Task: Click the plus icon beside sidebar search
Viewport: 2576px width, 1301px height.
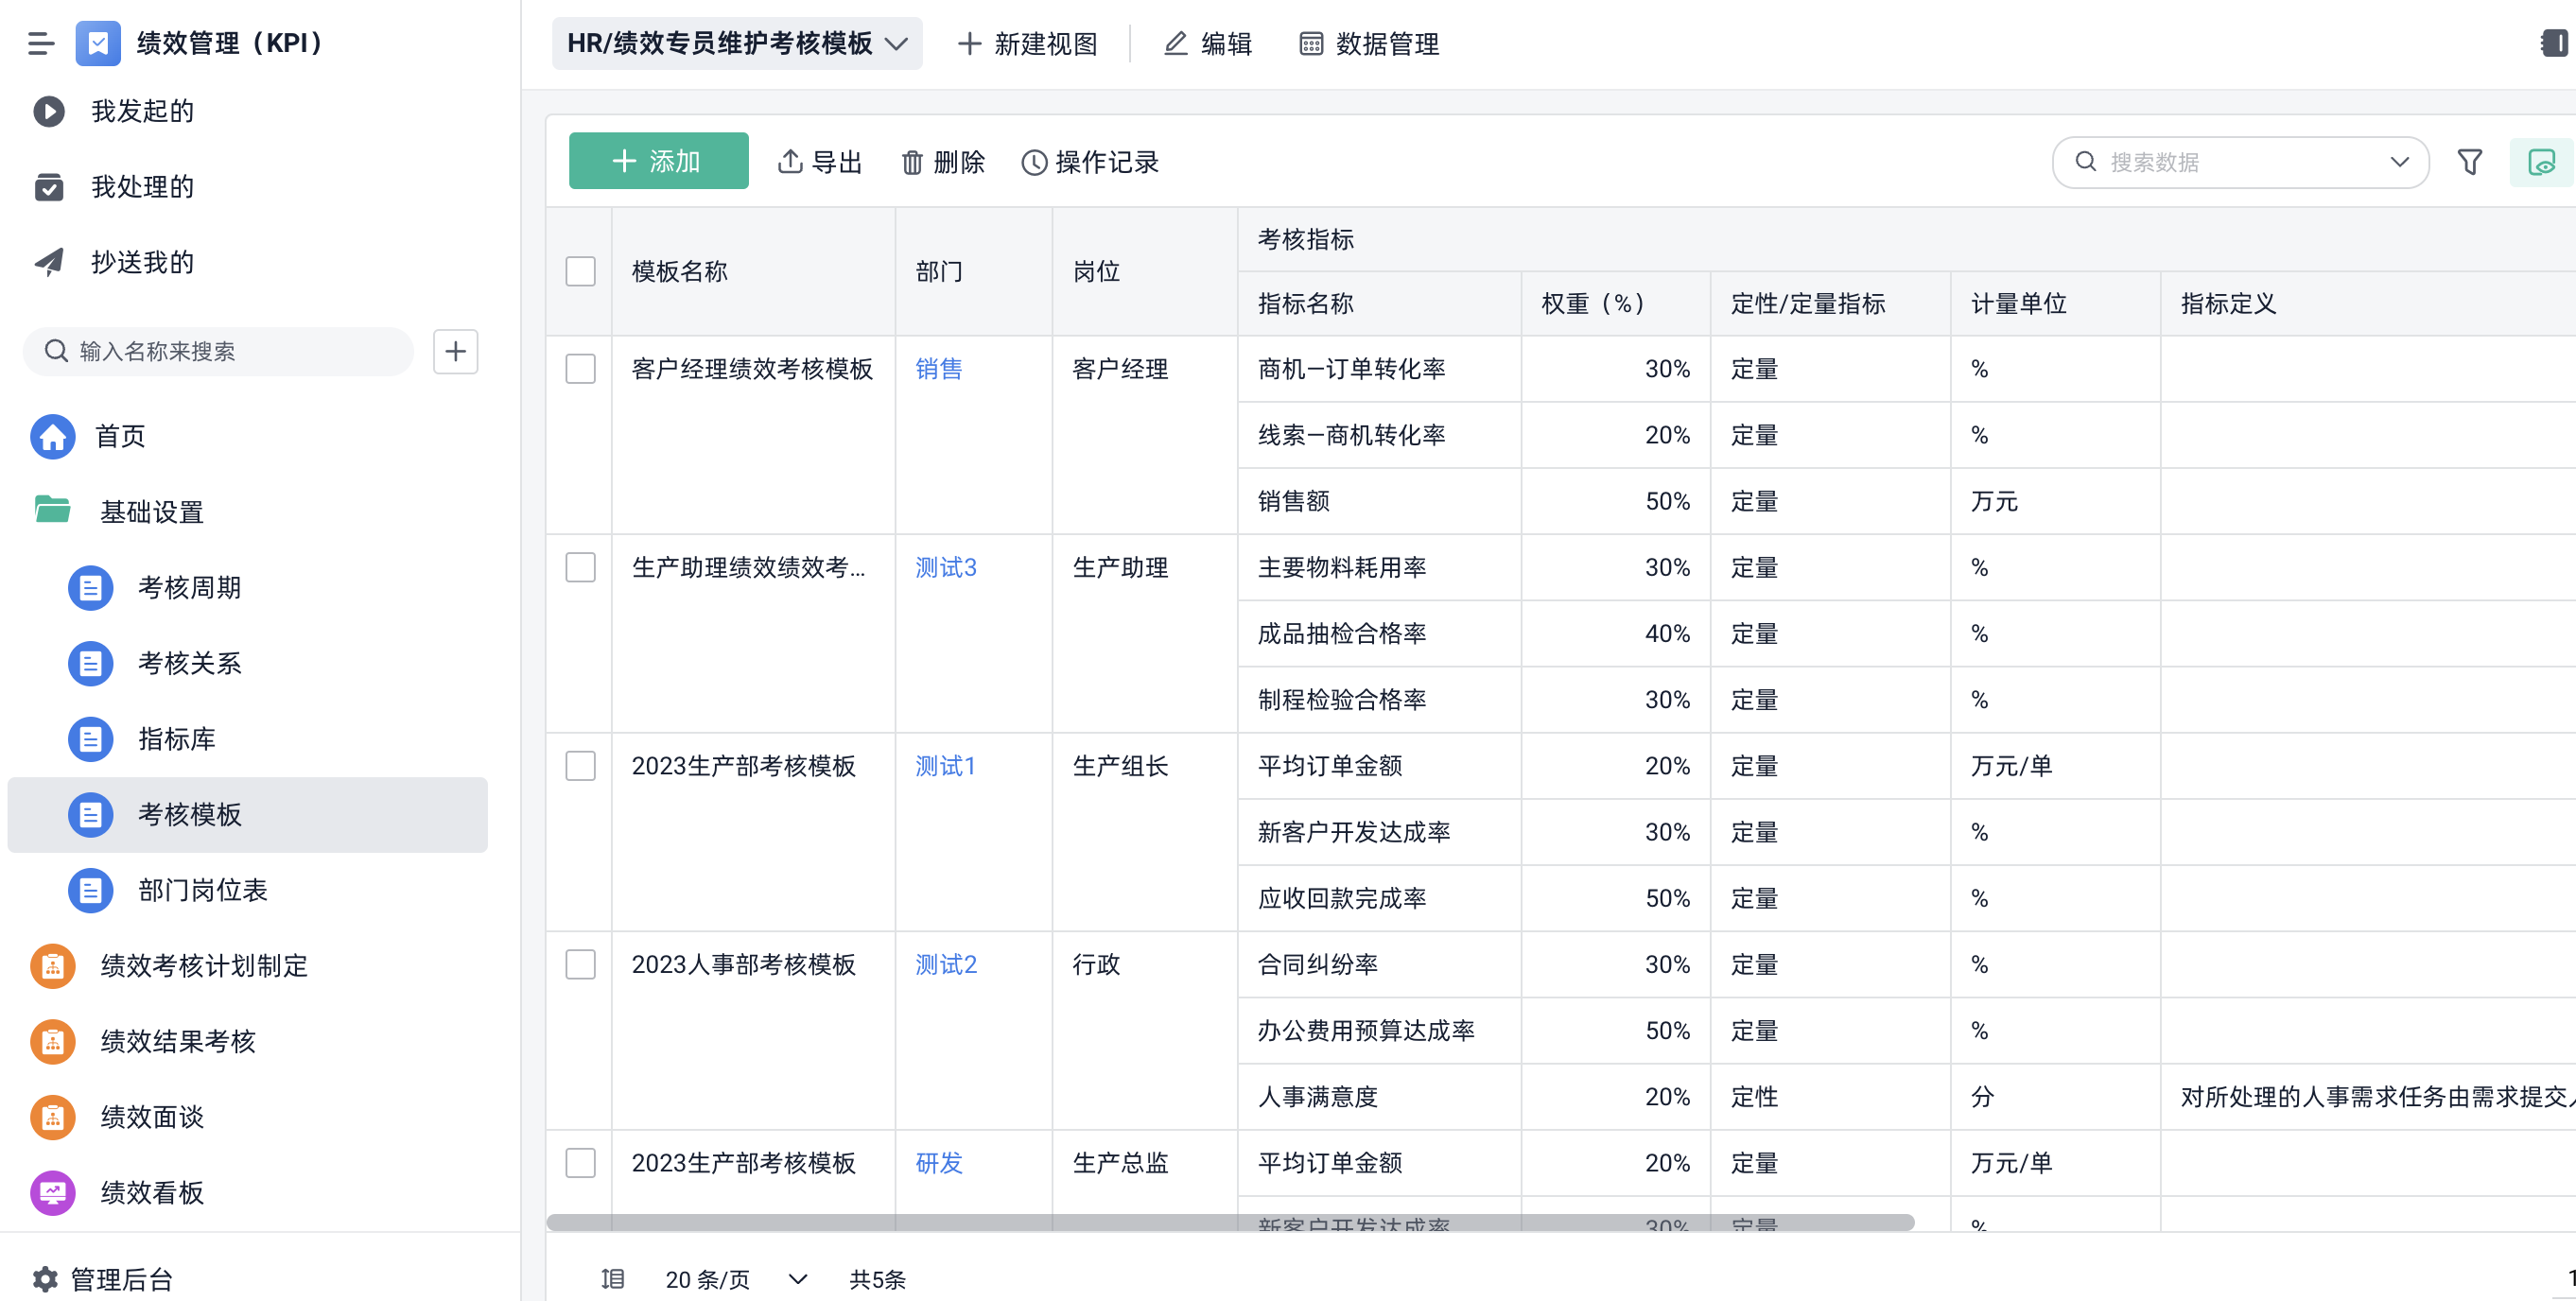Action: [455, 351]
